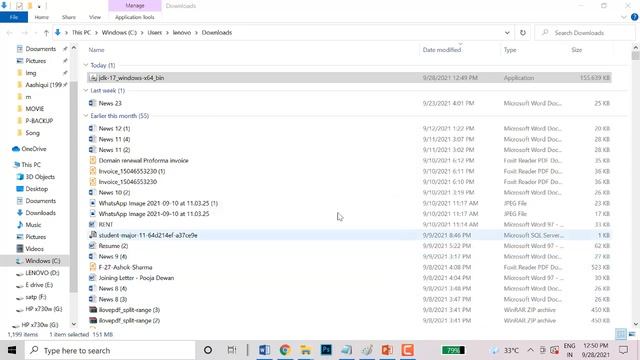Select the Invoice_15046553230 (1) PDF icon
The image size is (640, 360).
(93, 171)
